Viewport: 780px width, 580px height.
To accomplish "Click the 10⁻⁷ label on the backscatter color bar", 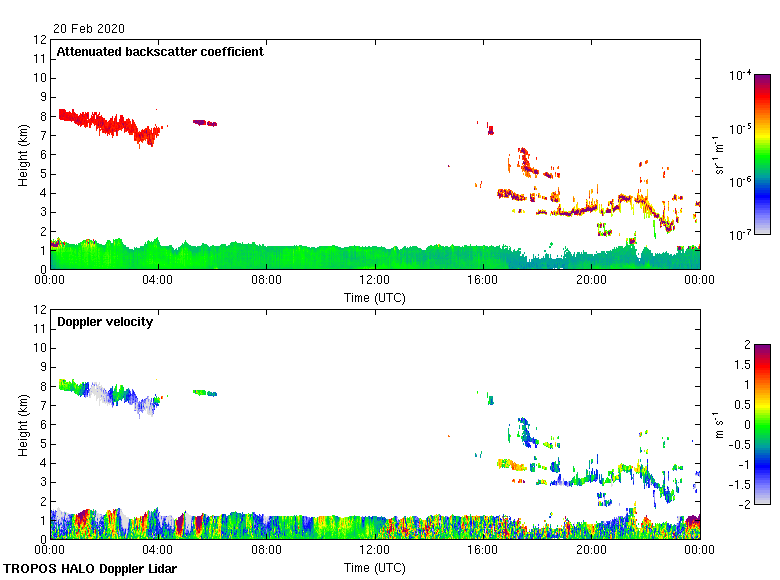I will pos(741,234).
